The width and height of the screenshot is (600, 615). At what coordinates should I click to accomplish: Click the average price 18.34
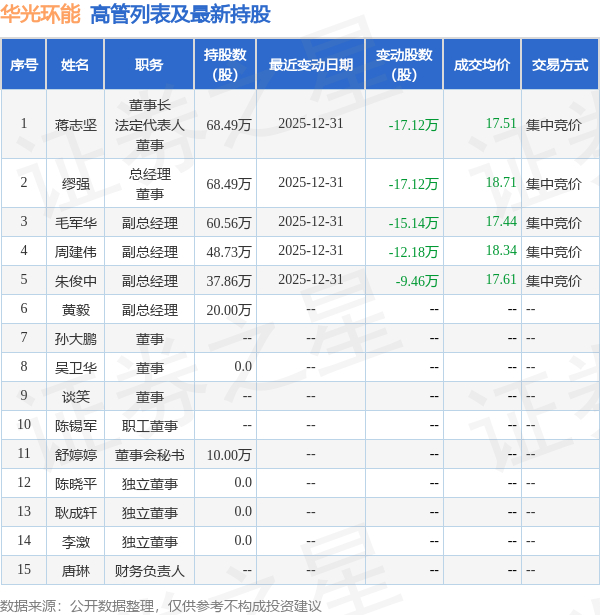point(501,251)
